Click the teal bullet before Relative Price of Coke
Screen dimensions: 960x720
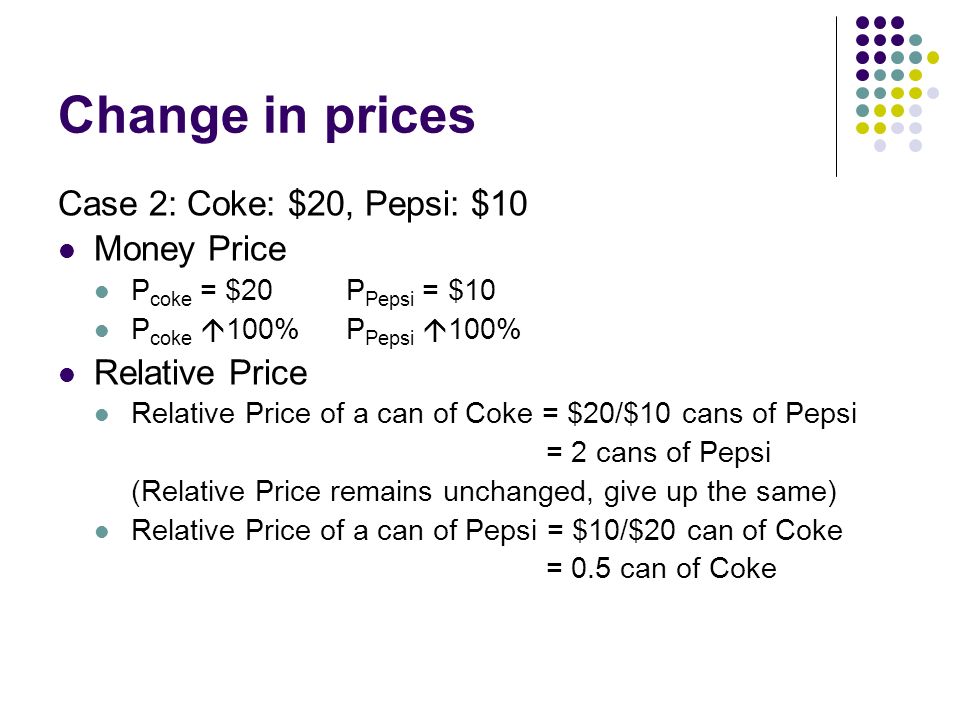102,416
